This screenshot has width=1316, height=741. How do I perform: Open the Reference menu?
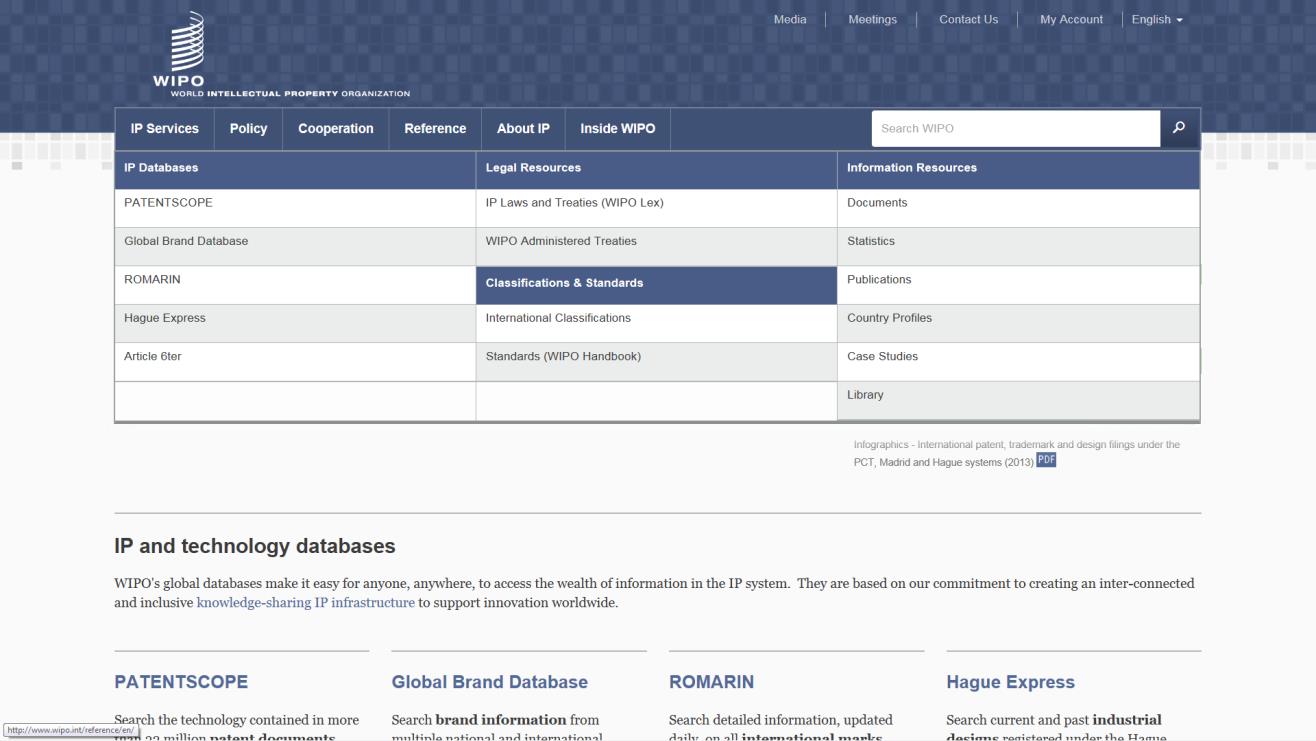coord(435,129)
